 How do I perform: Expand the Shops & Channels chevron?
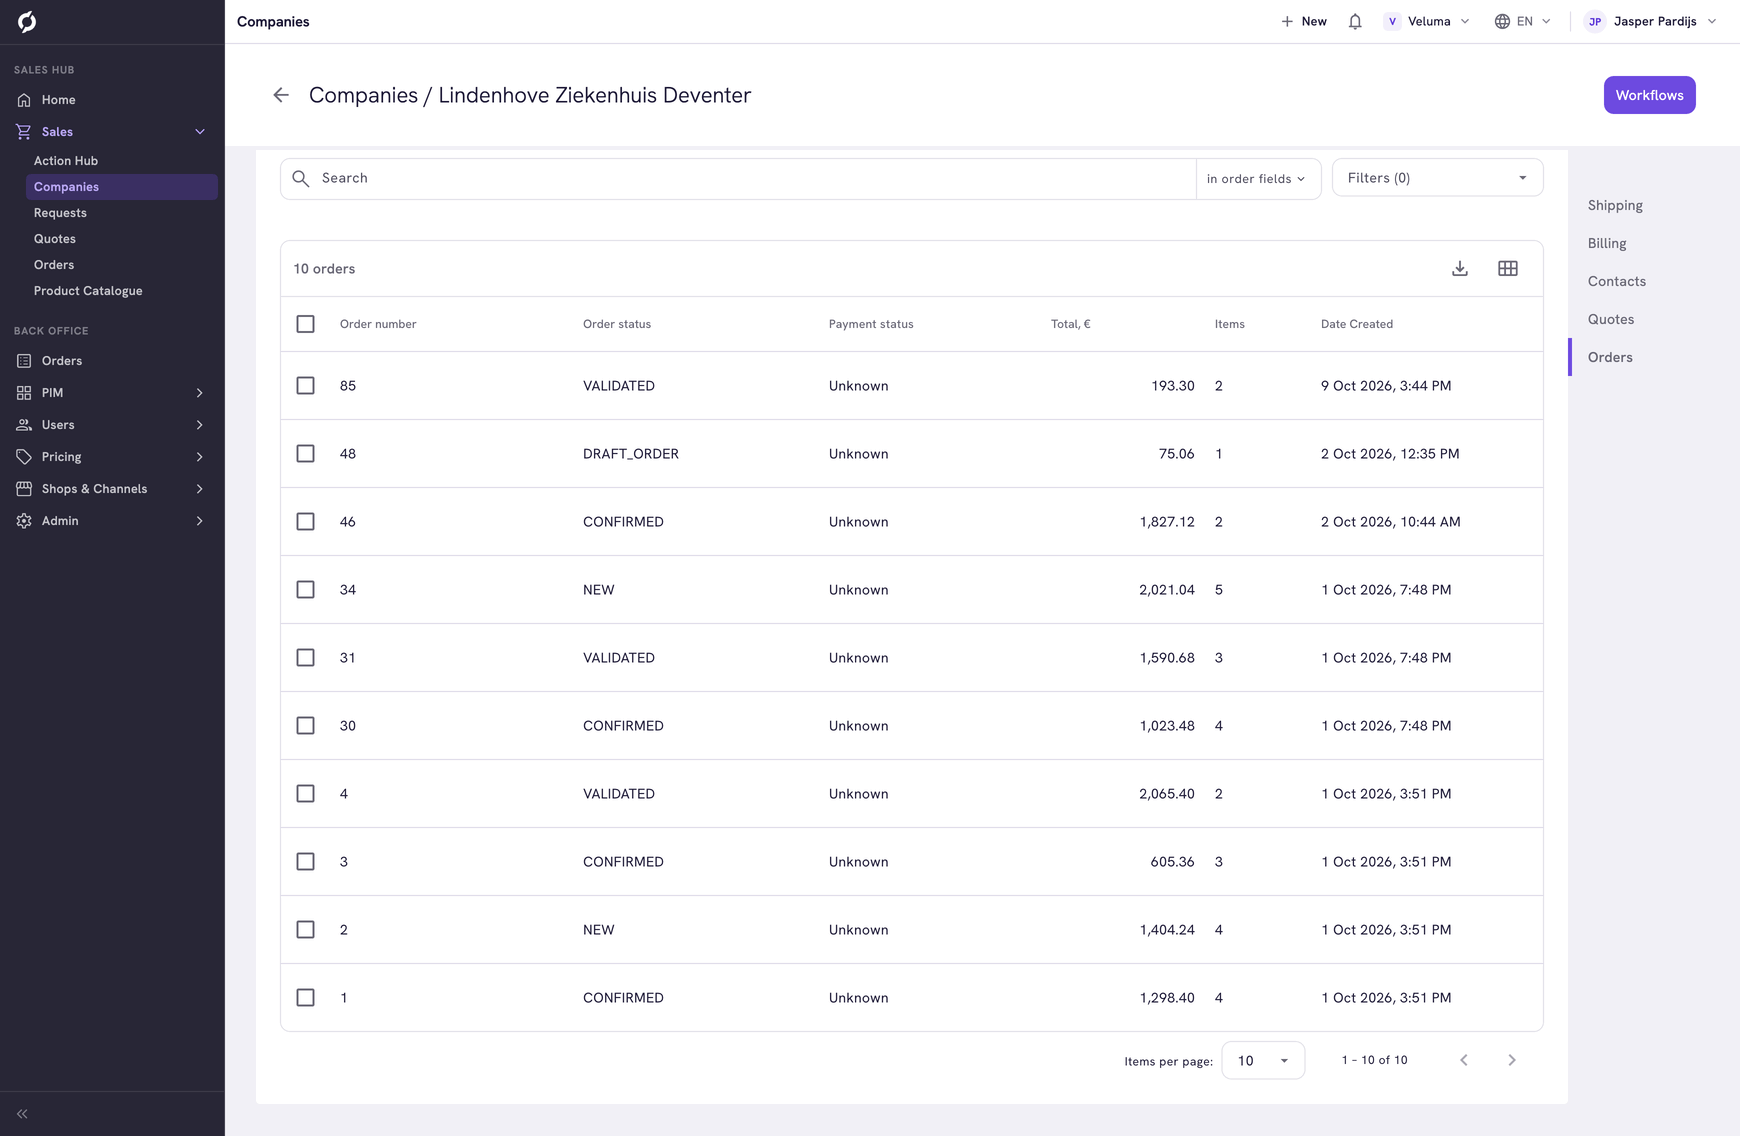click(x=200, y=489)
